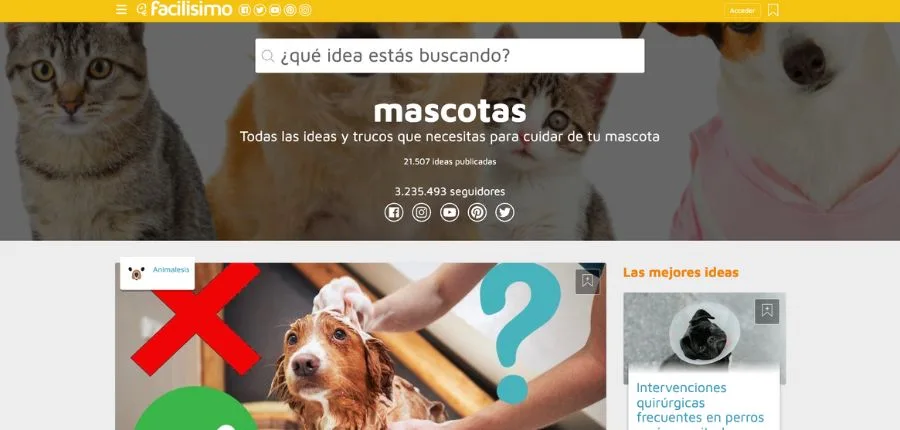Viewport: 900px width, 430px height.
Task: Open Facebook icon below seguidores count
Action: 394,212
